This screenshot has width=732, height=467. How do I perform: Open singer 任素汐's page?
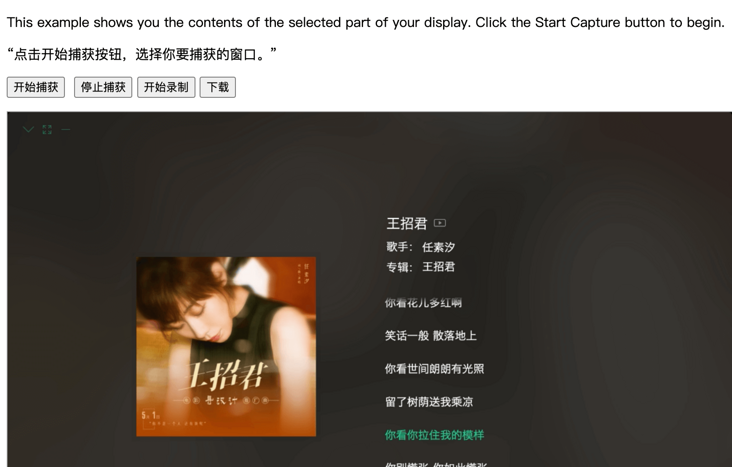[x=438, y=247]
